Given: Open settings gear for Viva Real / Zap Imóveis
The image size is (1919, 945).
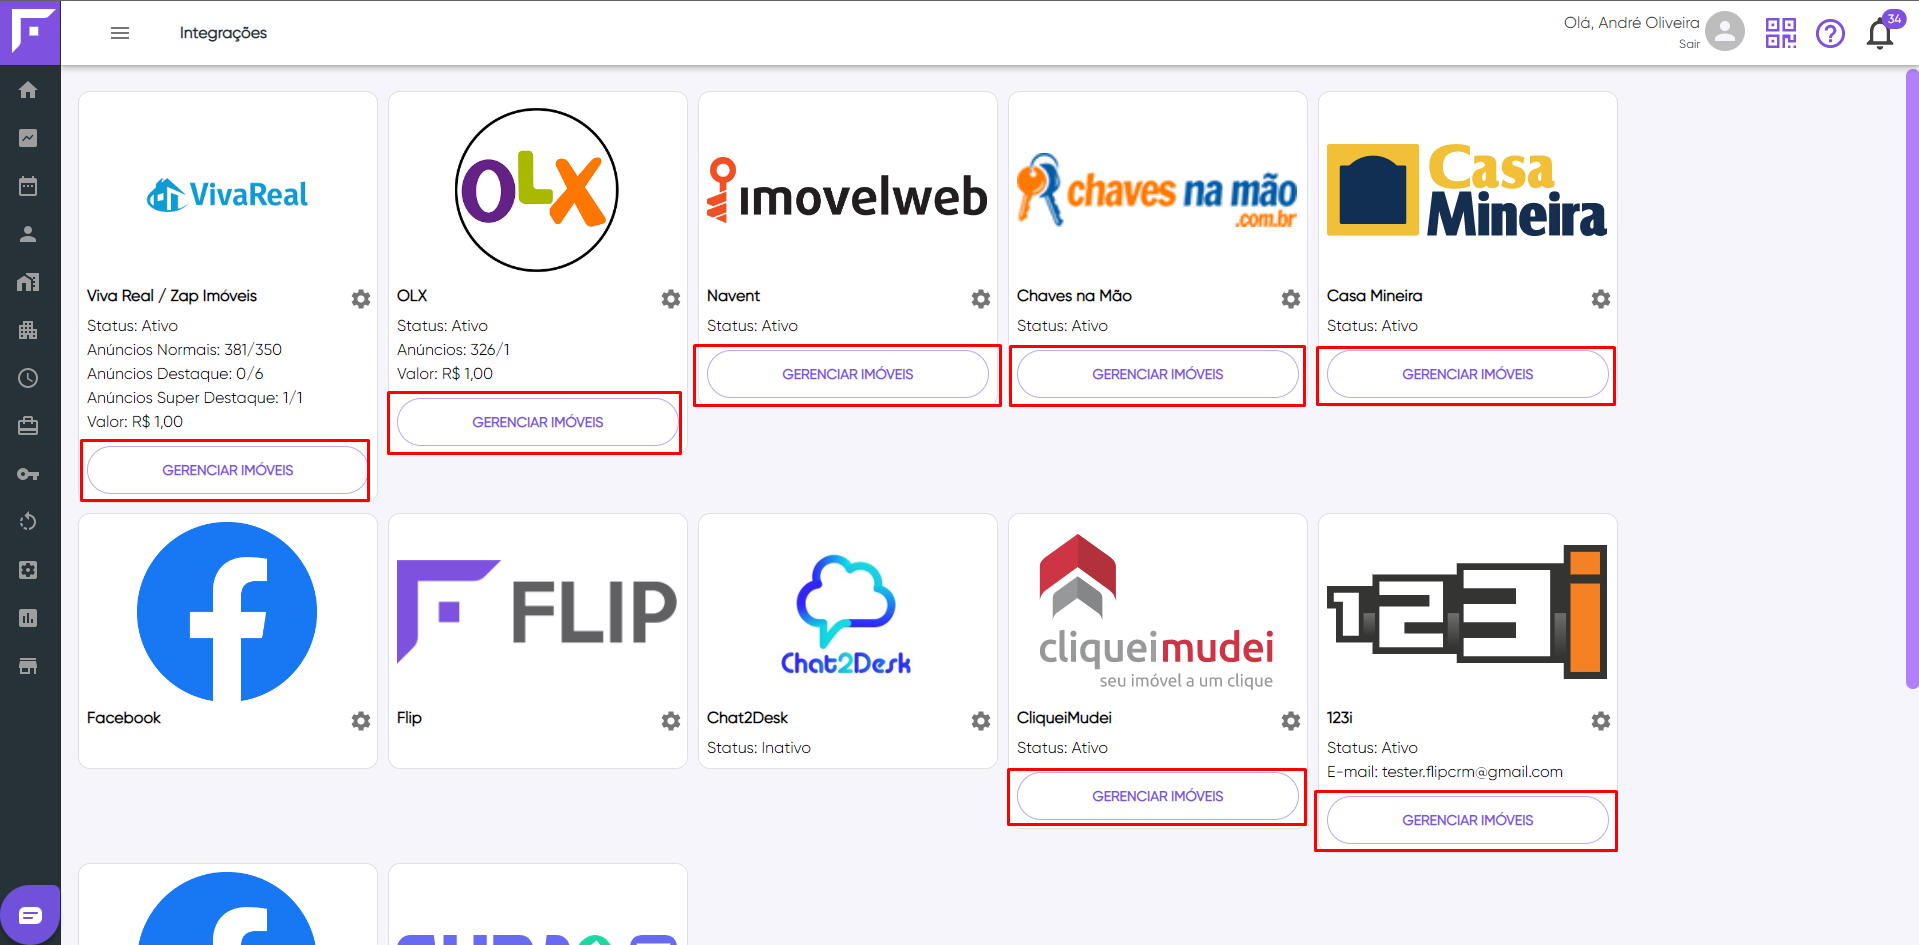Looking at the screenshot, I should click(x=361, y=299).
